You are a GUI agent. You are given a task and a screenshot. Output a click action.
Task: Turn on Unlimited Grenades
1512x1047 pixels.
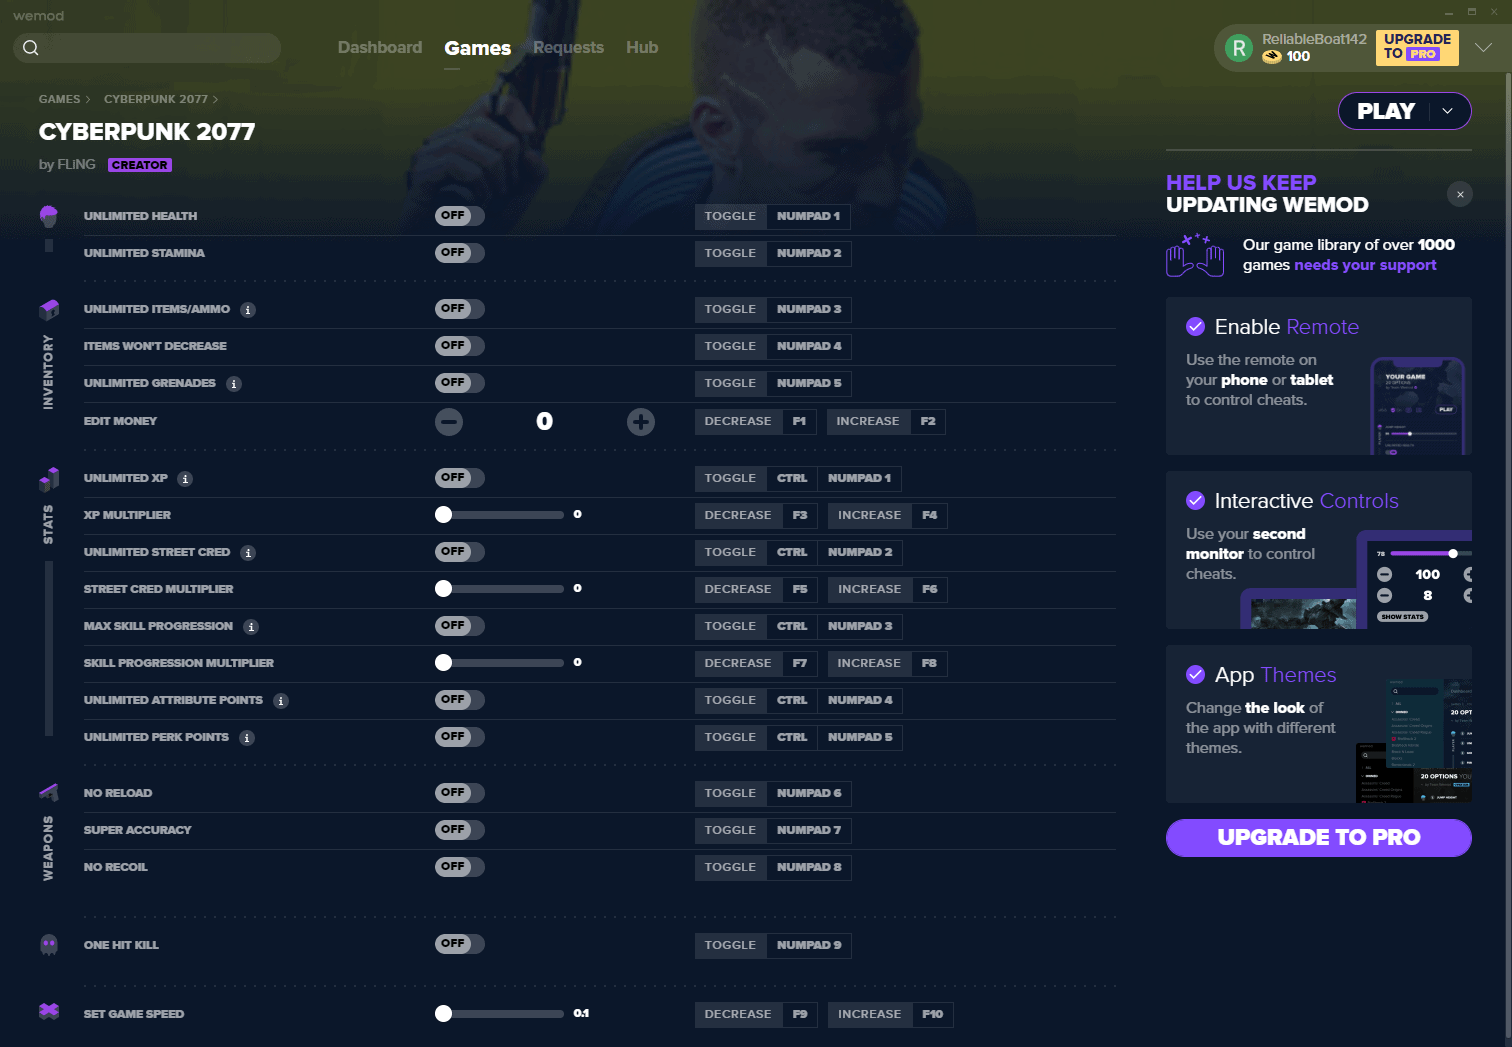[460, 383]
